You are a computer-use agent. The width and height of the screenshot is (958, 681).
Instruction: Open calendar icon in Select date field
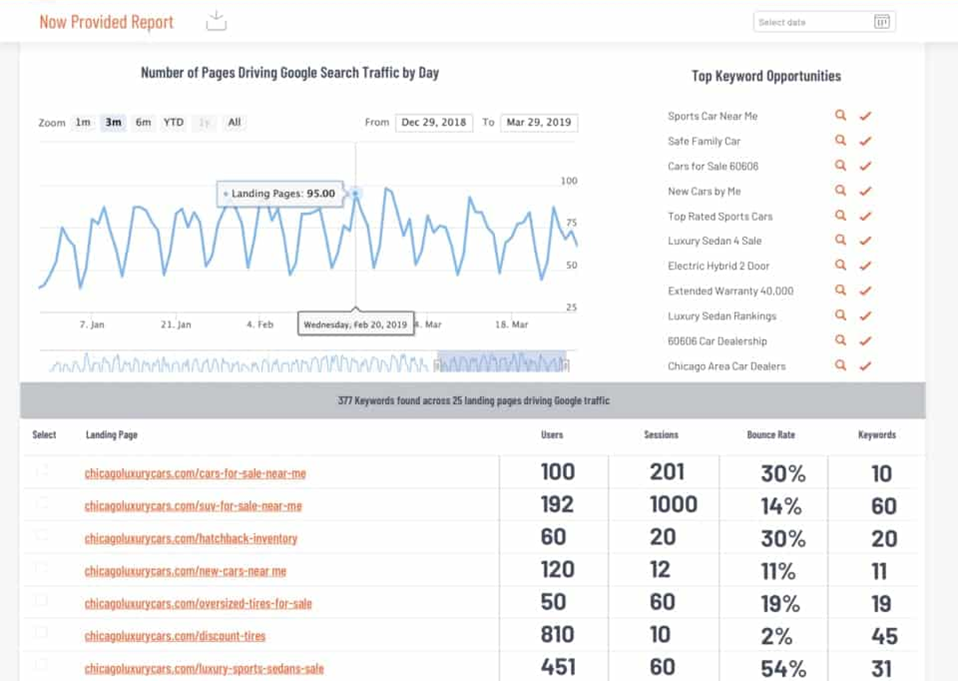pyautogui.click(x=881, y=22)
